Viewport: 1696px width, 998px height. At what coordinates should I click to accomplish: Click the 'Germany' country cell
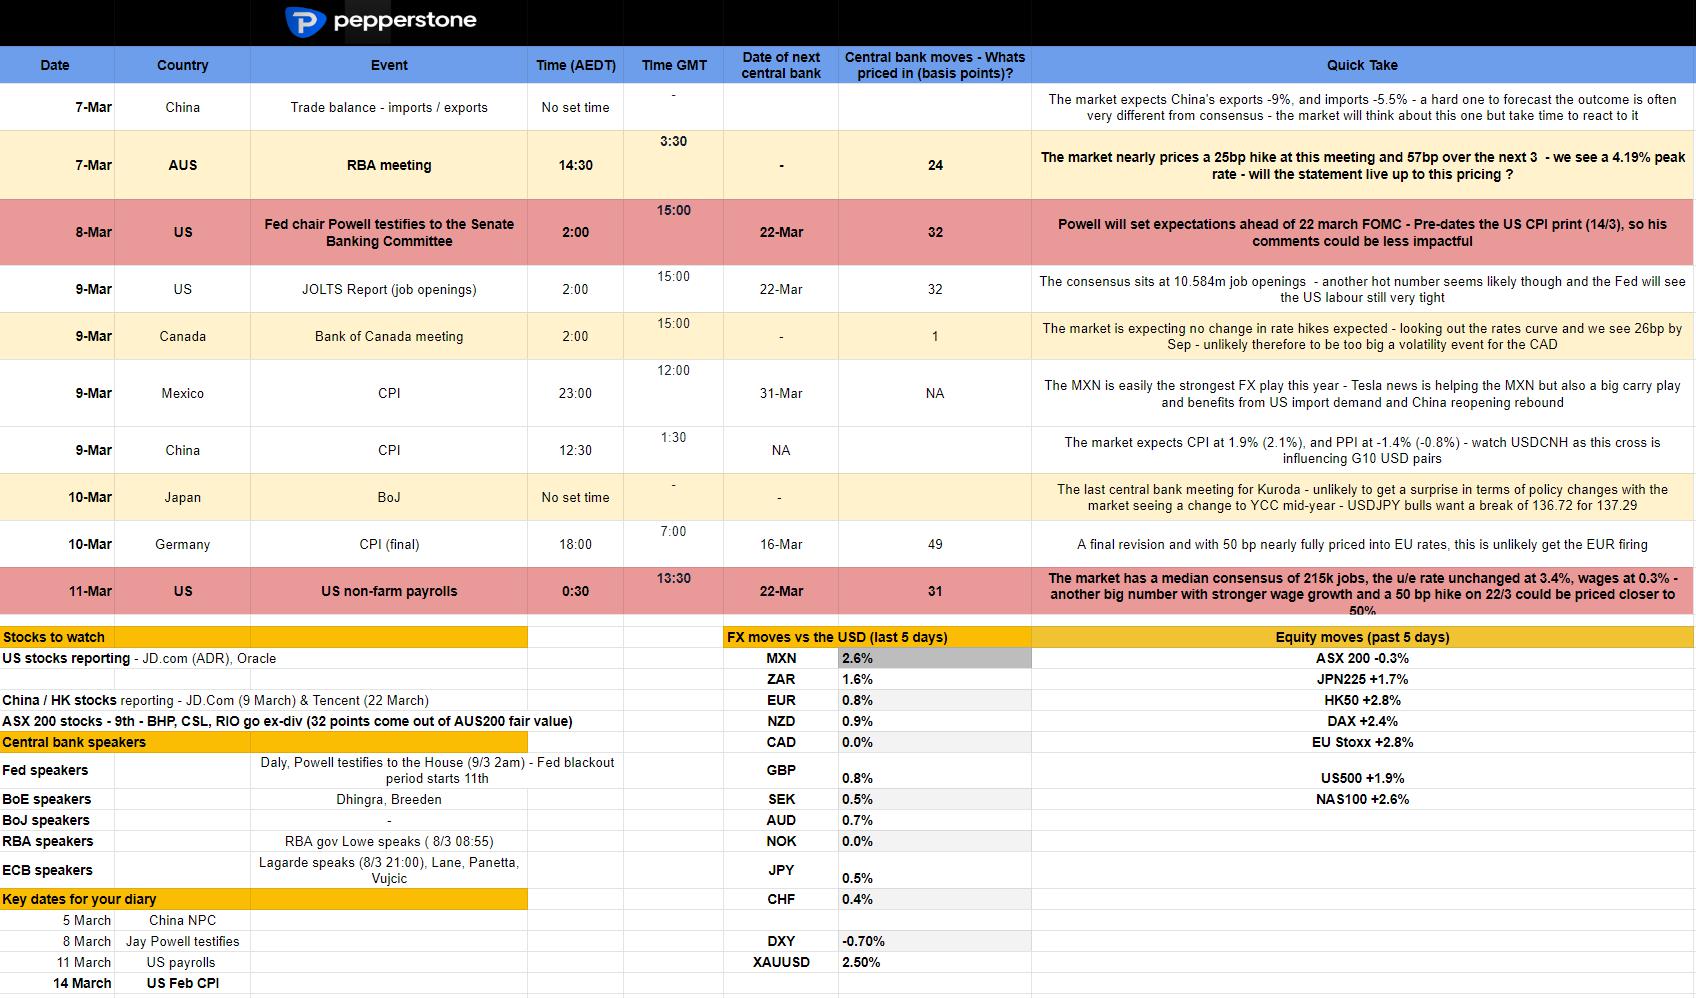183,544
